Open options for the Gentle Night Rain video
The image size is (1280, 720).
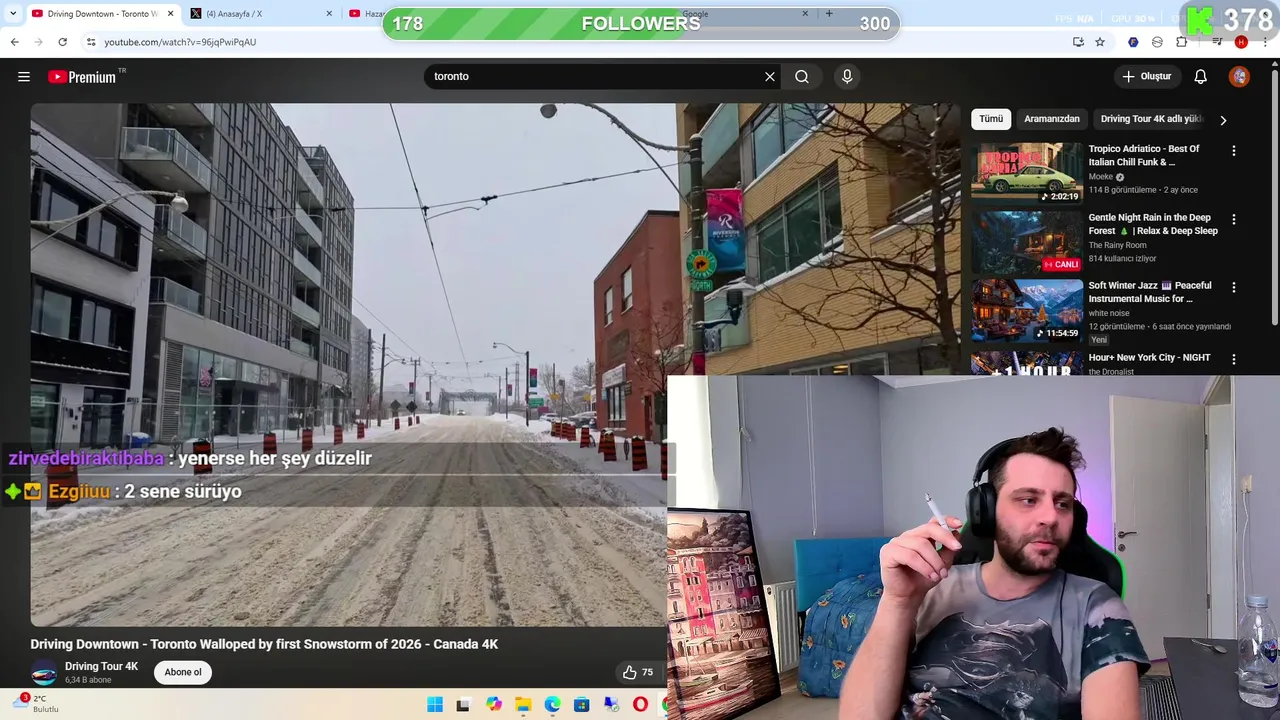coord(1233,219)
